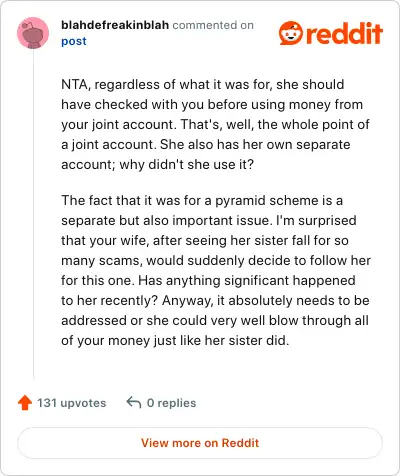The width and height of the screenshot is (400, 476).
Task: Click the orange reddit wordmark text
Action: coord(344,33)
